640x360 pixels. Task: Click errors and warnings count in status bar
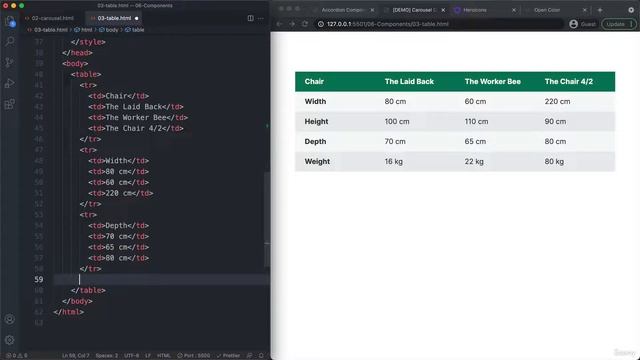click(17, 356)
